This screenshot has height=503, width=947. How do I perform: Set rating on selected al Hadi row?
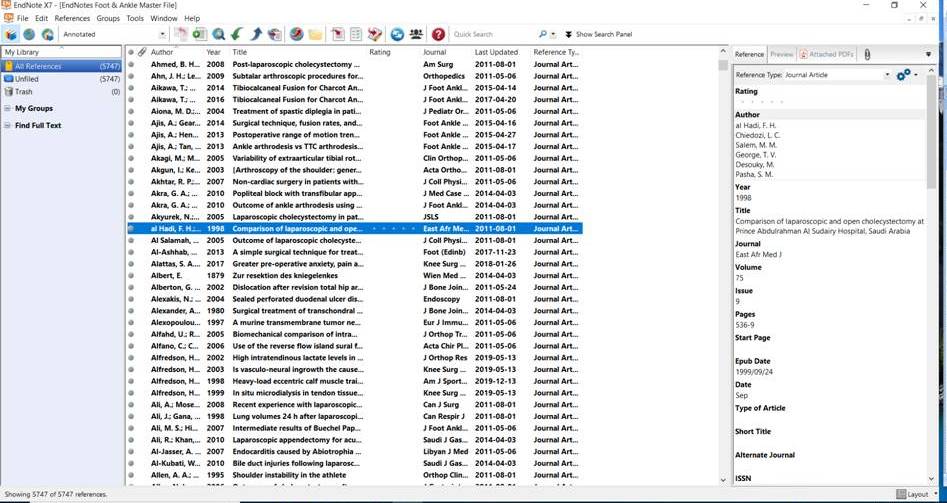point(394,229)
